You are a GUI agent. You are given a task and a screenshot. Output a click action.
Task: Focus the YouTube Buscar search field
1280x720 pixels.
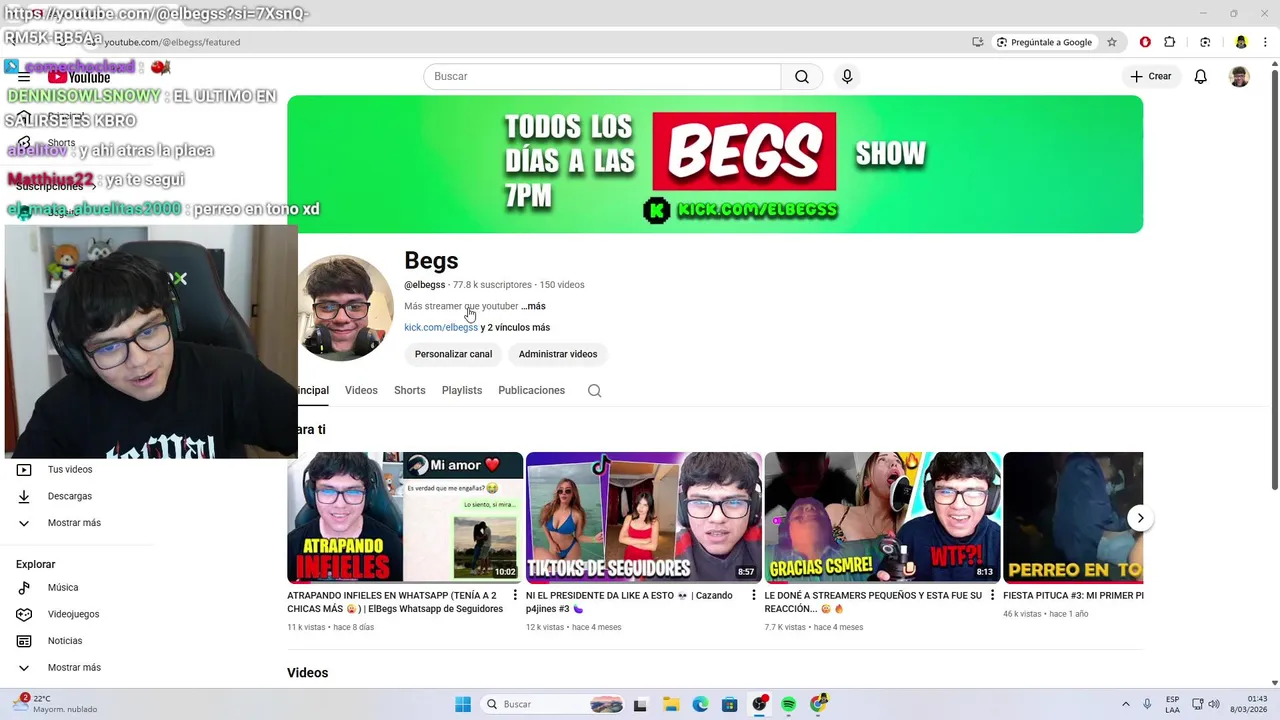pyautogui.click(x=602, y=77)
